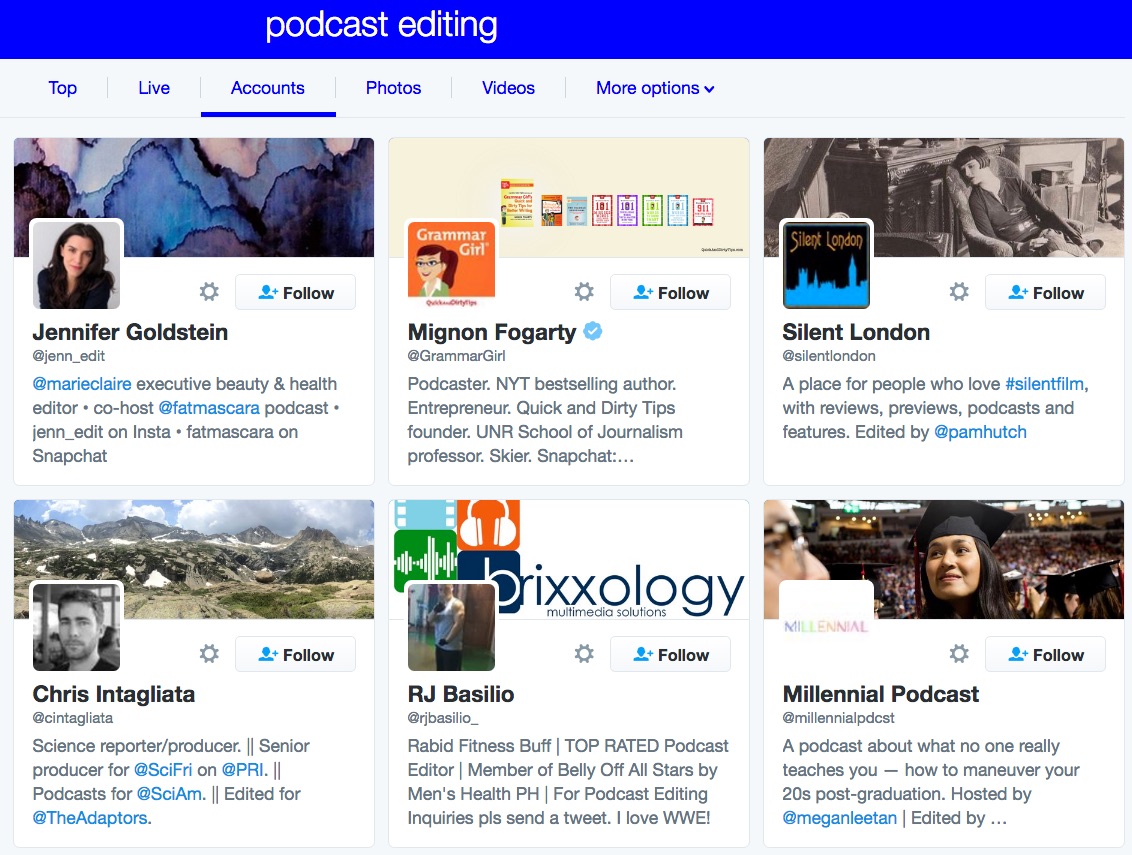Viewport: 1132px width, 855px height.
Task: Open RJ Basilio's profile photo
Action: pyautogui.click(x=451, y=627)
